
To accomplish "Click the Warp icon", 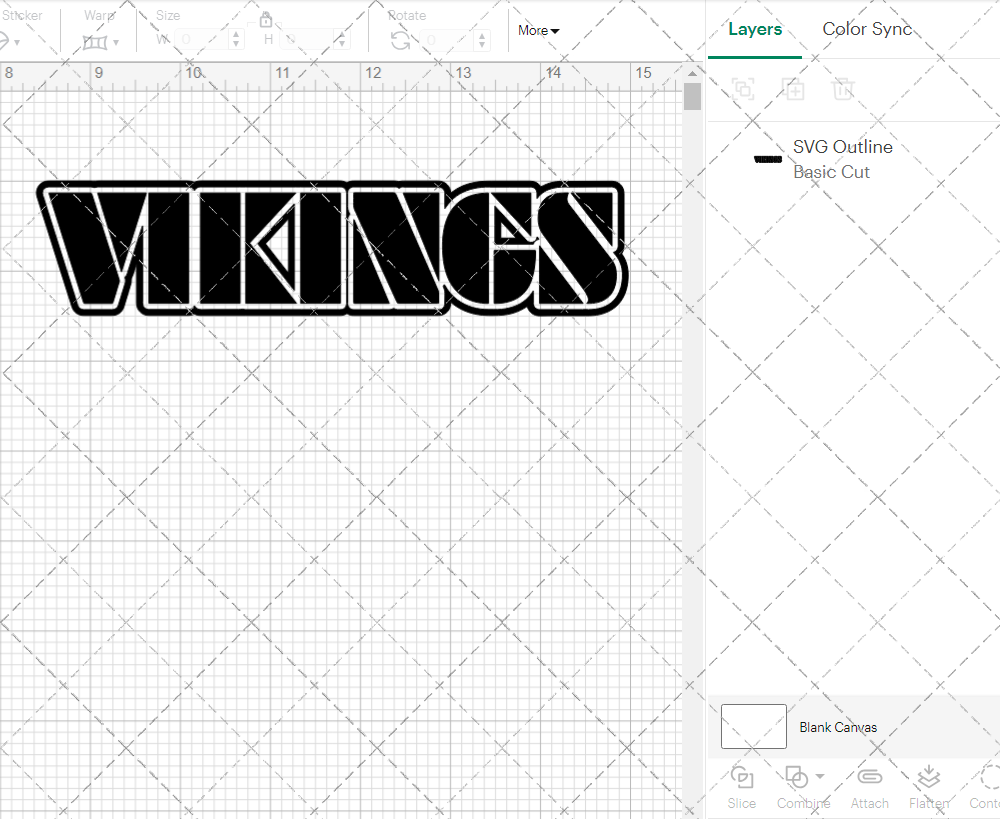I will [97, 41].
